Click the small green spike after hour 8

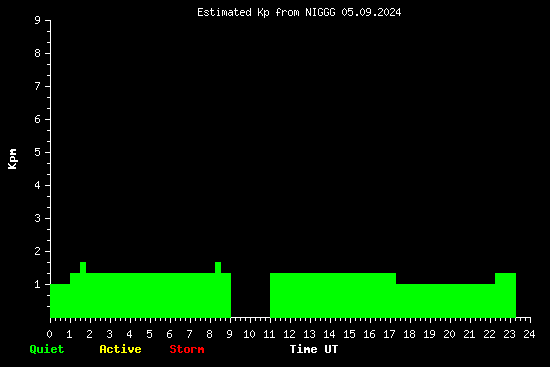tap(218, 267)
